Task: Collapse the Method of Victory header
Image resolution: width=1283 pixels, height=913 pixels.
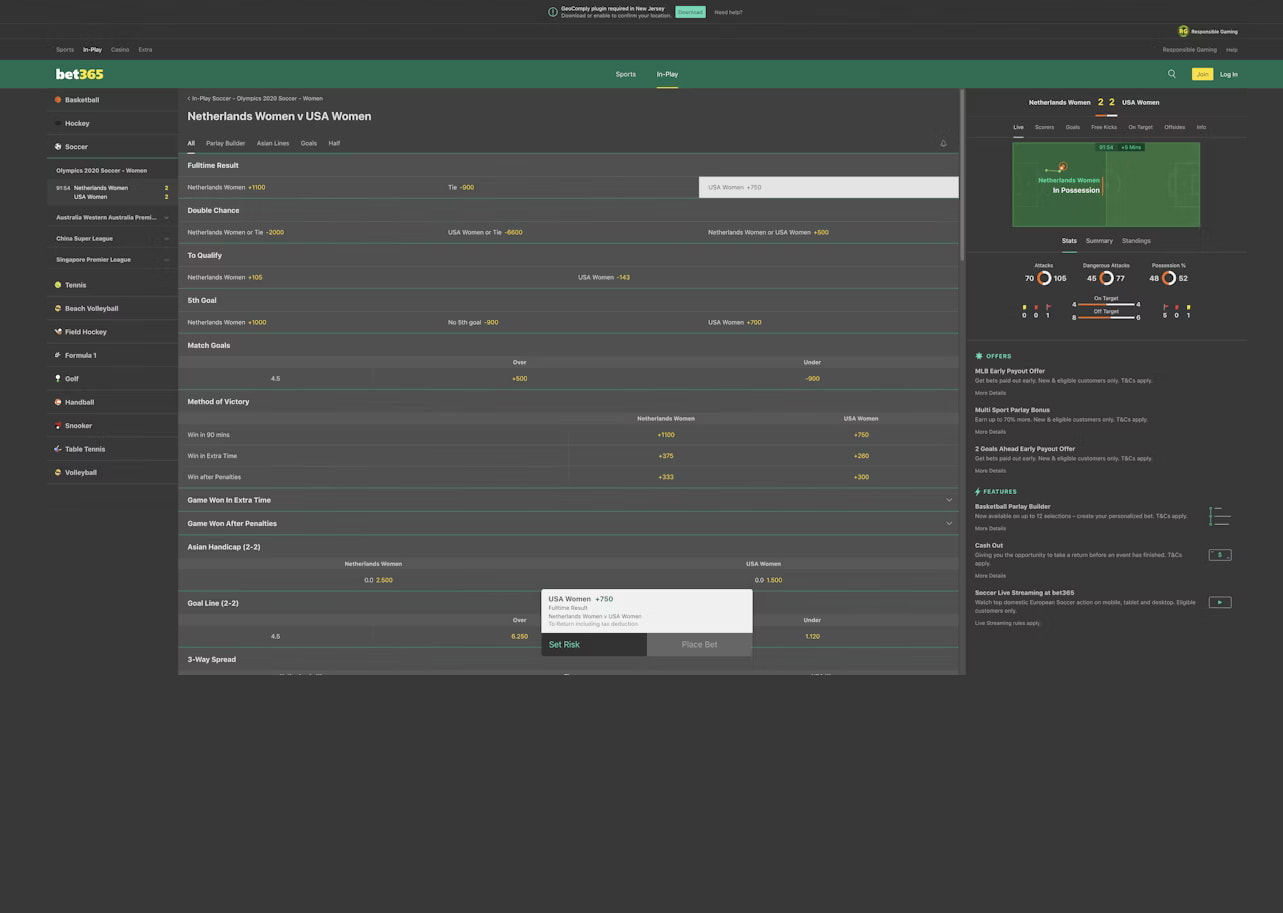Action: coord(568,401)
